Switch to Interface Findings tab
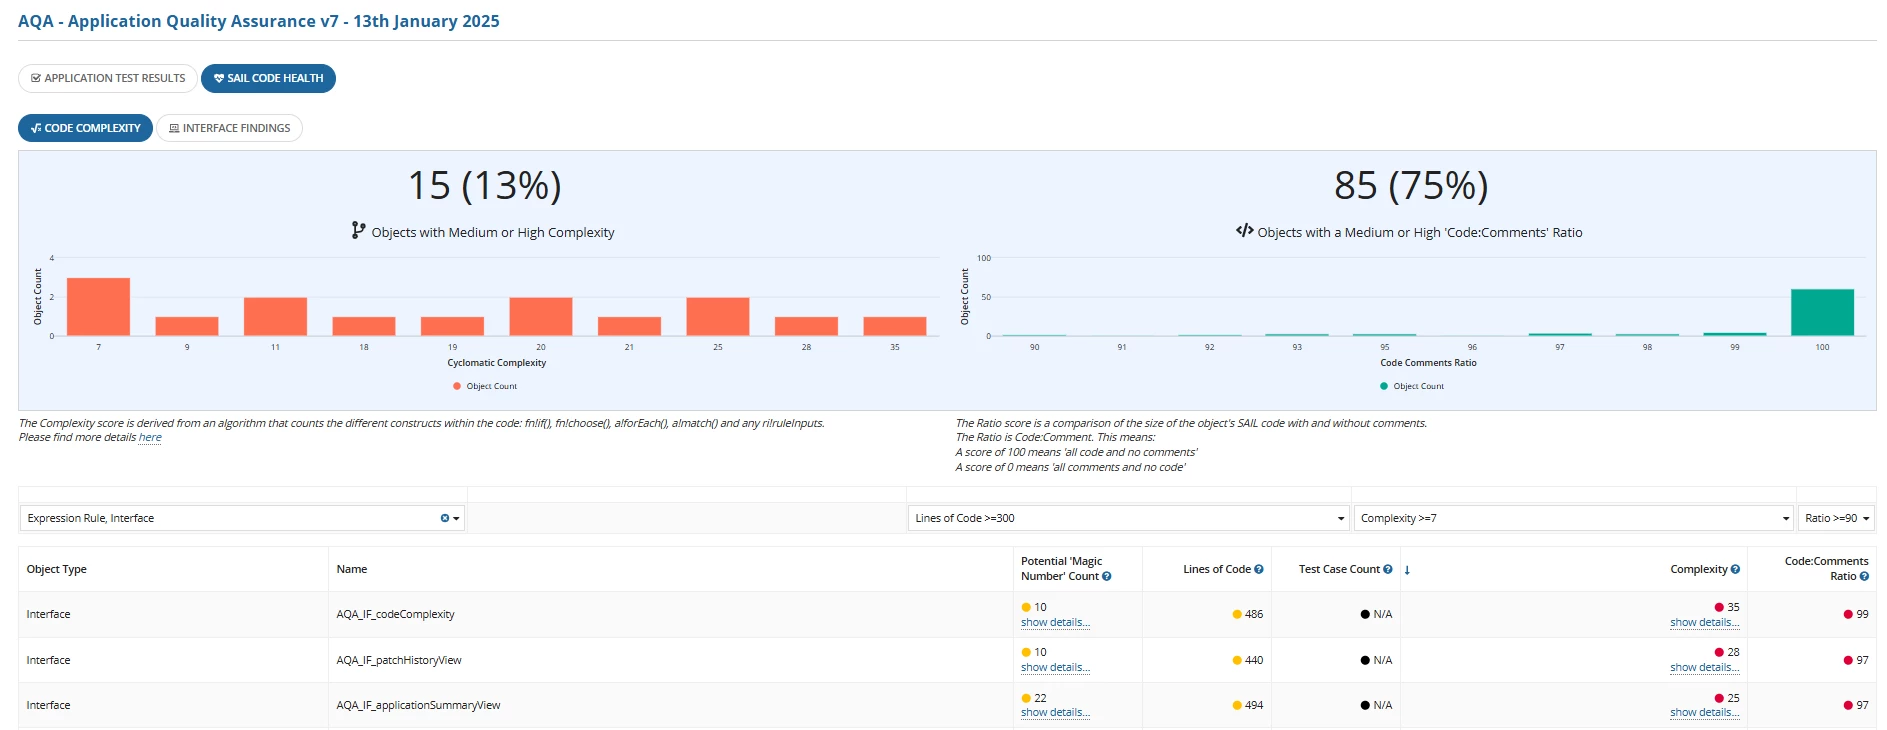Image resolution: width=1887 pixels, height=730 pixels. point(229,128)
